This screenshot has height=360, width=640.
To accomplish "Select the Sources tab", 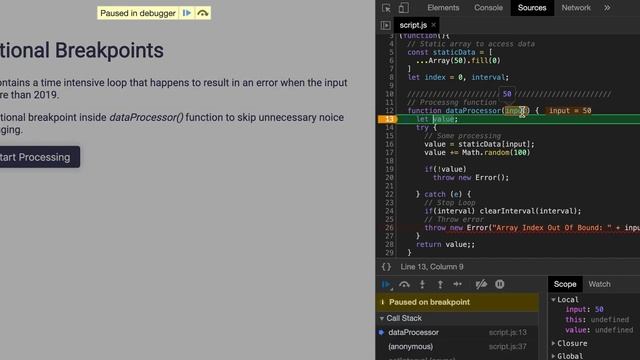I will click(x=532, y=8).
